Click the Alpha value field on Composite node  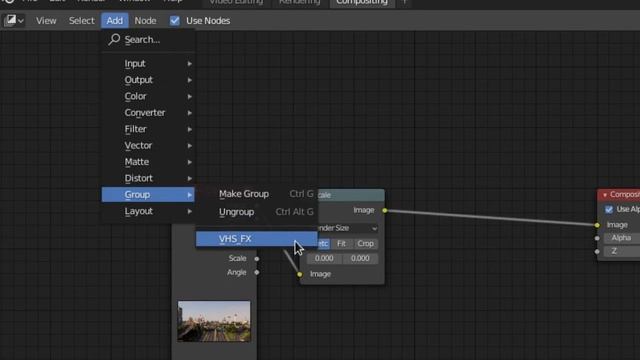point(622,238)
